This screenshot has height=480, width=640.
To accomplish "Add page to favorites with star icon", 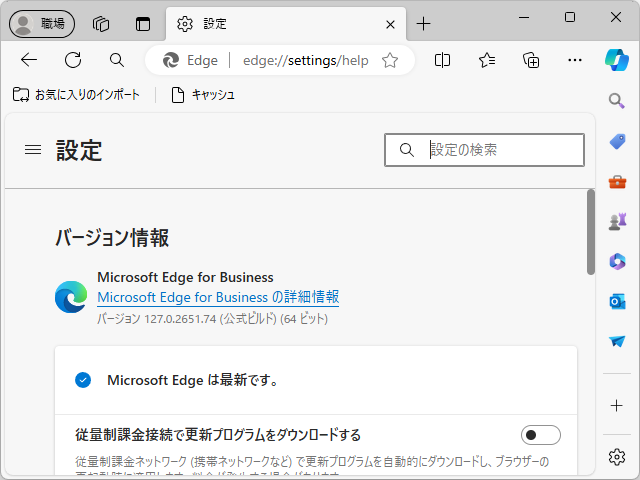I will (x=390, y=60).
